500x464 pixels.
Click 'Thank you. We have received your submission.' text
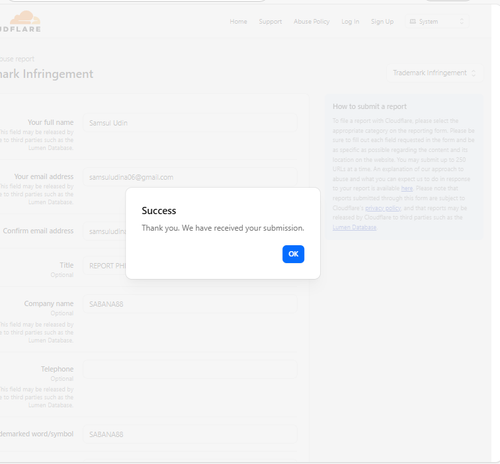coord(223,228)
